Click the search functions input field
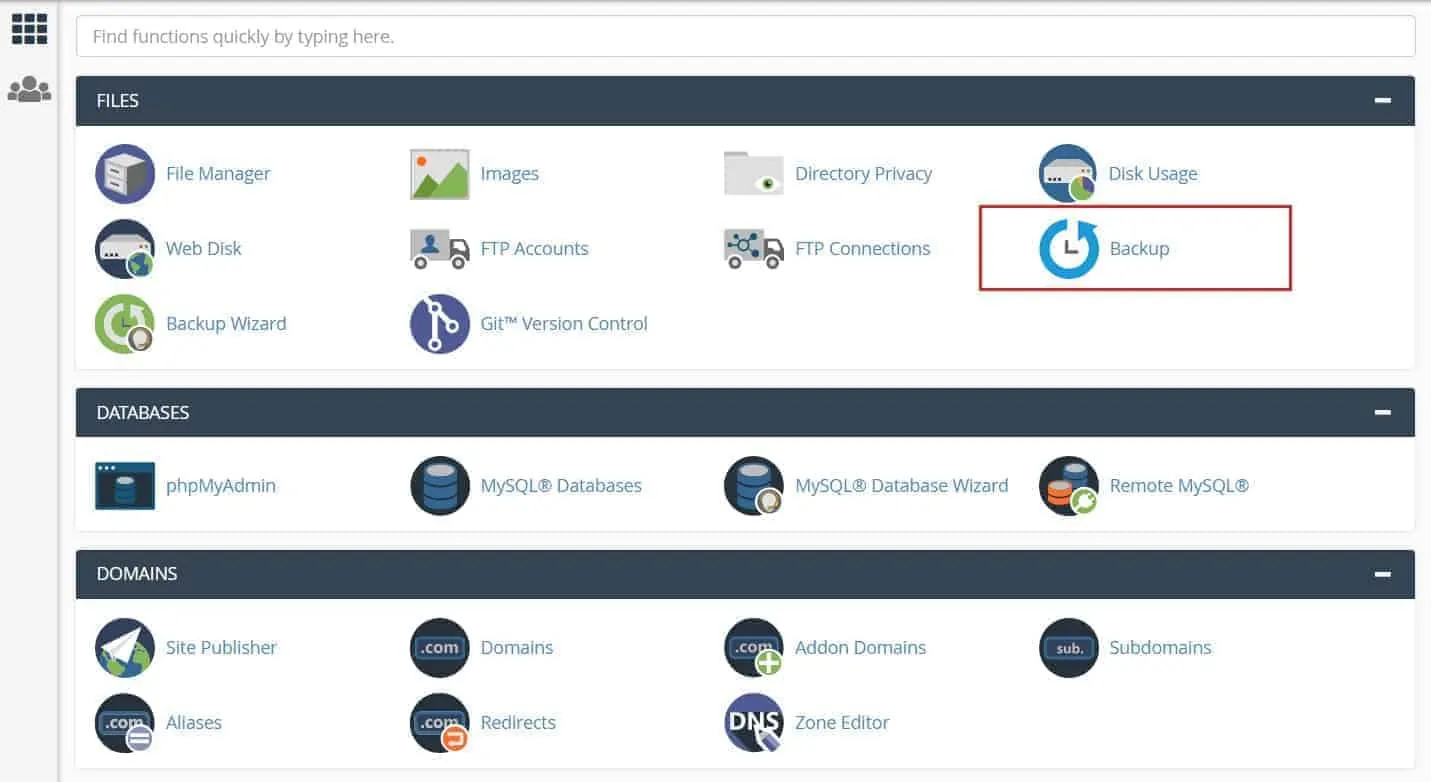 [745, 37]
